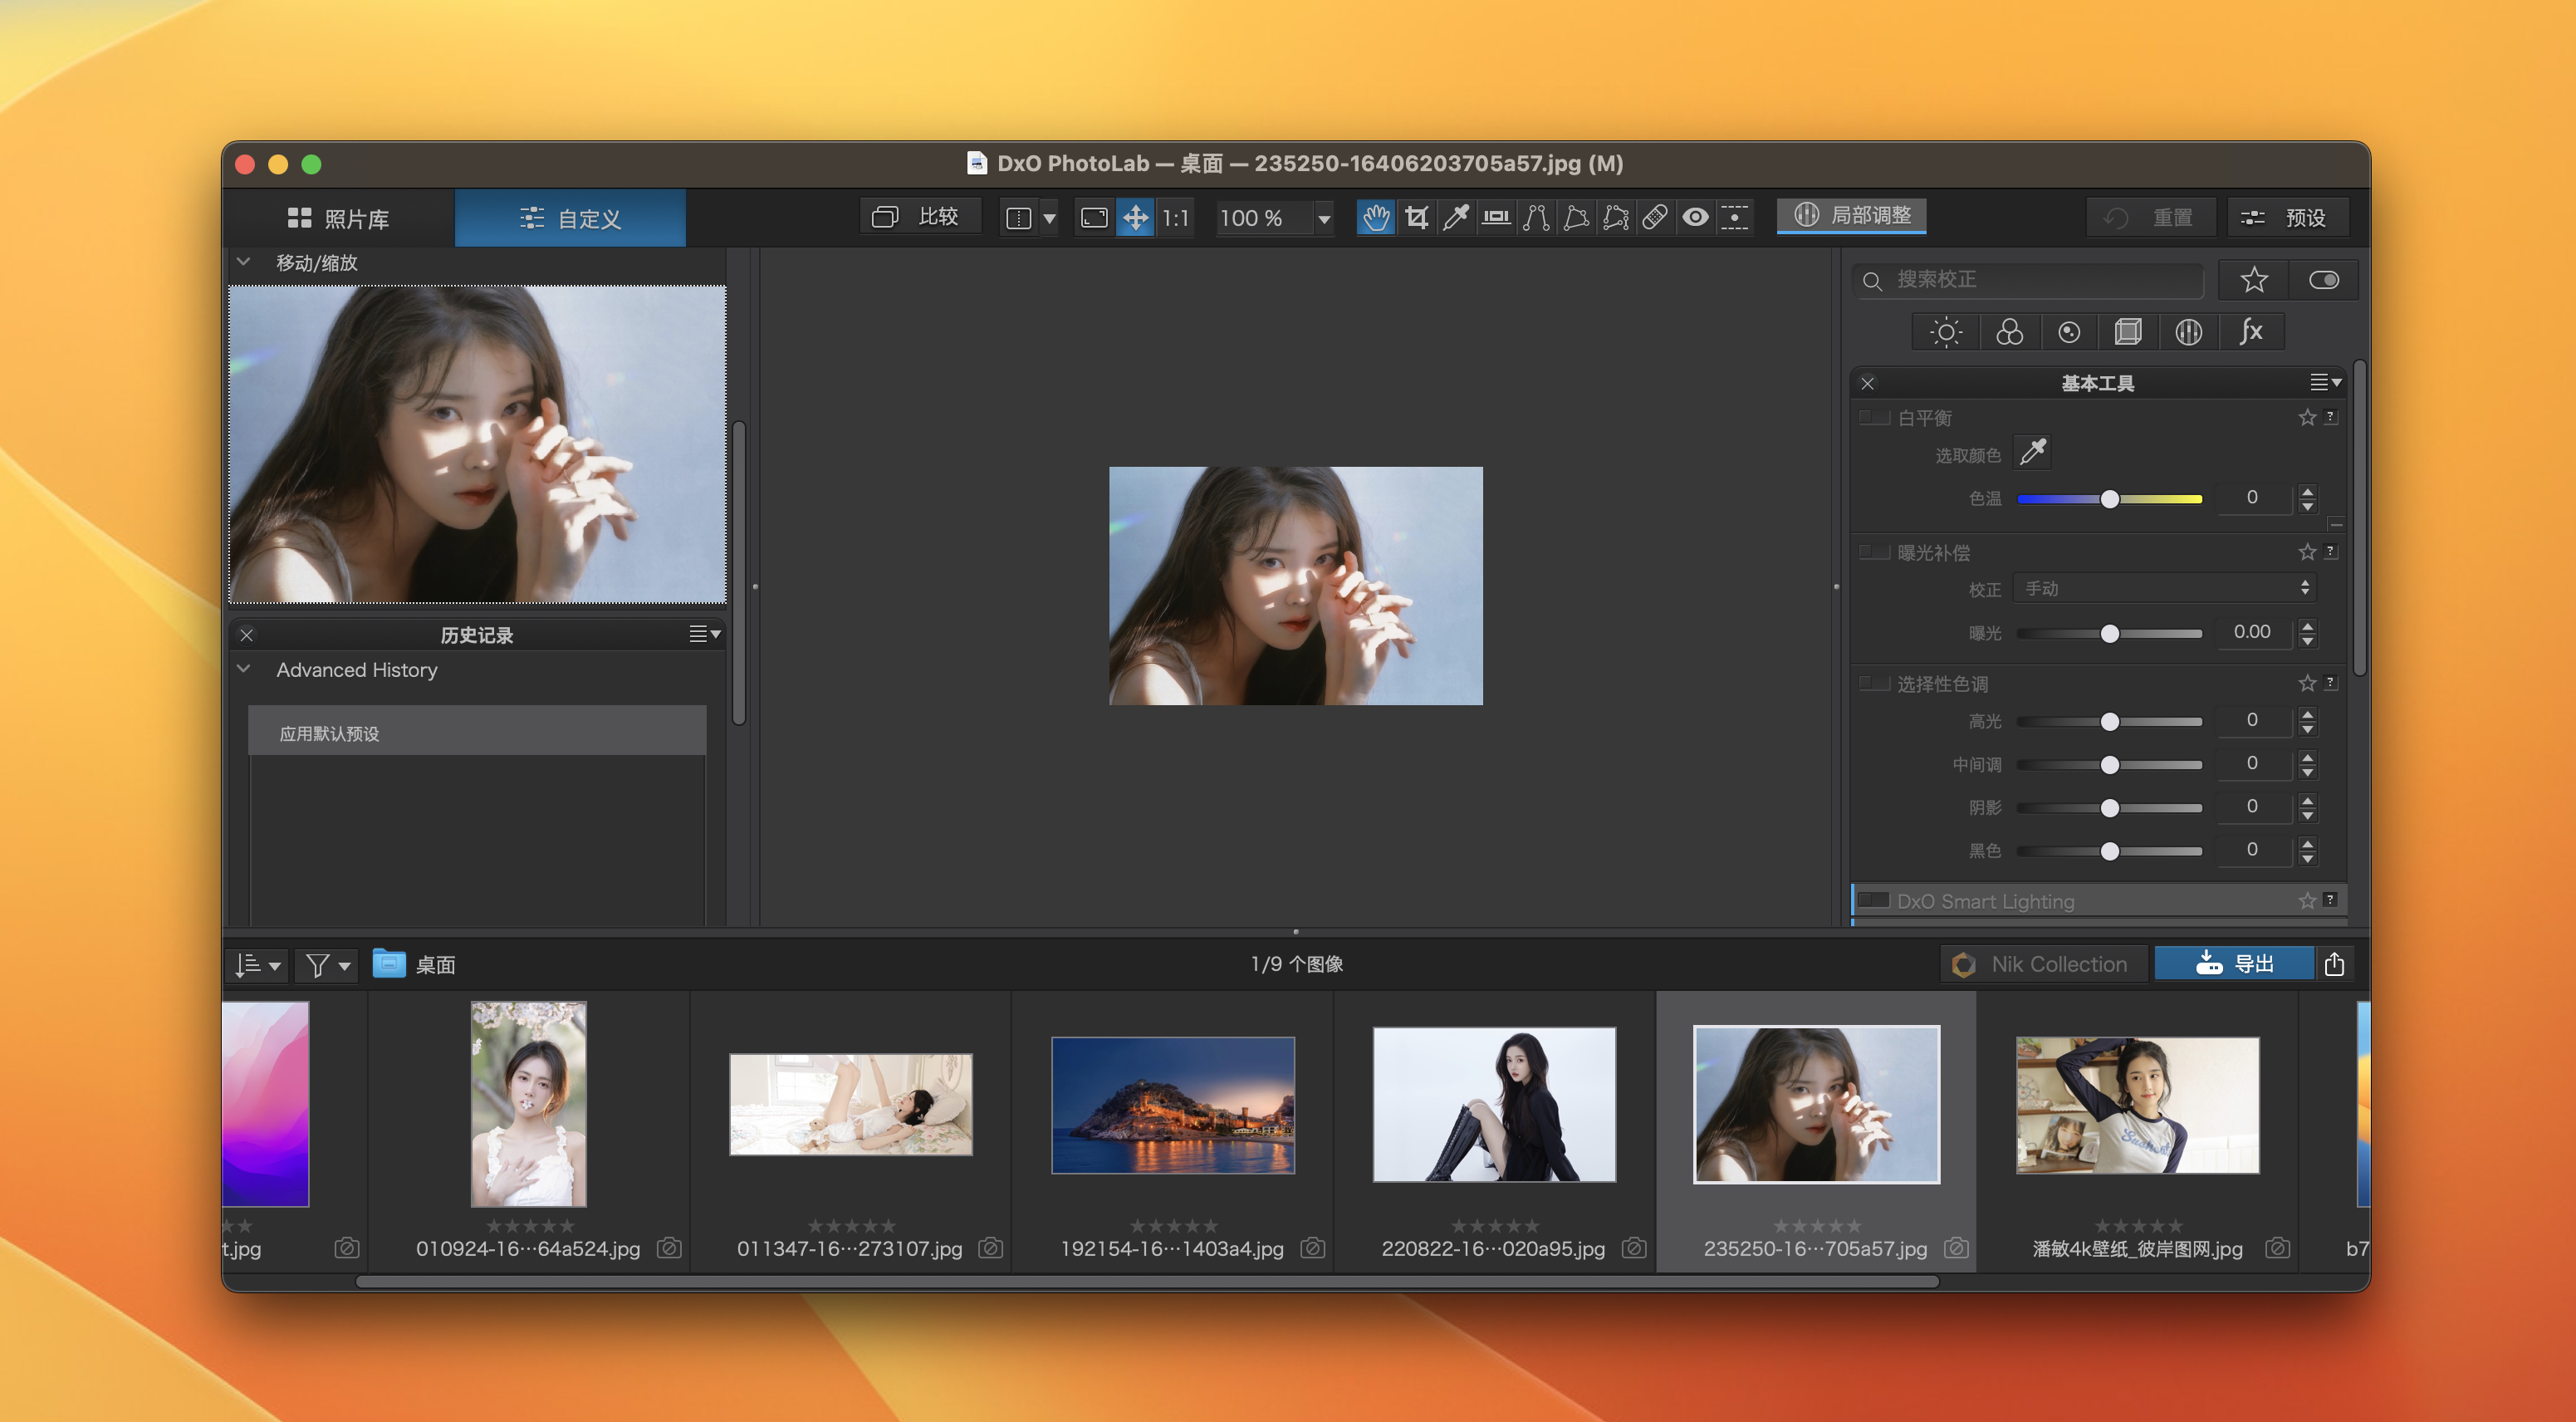Click the share icon next to export
This screenshot has height=1422, width=2576.
(2334, 964)
